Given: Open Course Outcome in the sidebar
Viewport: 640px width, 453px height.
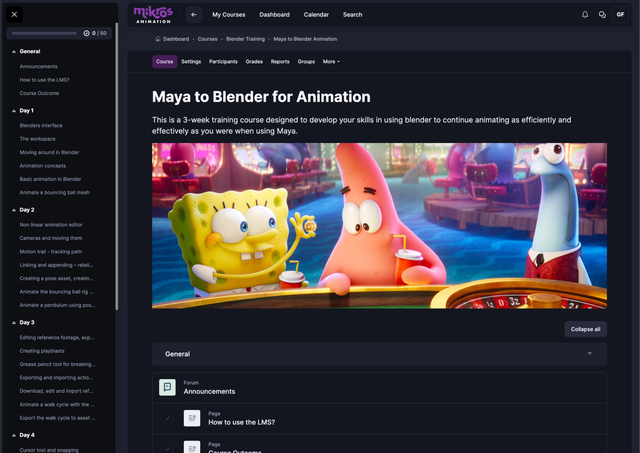Looking at the screenshot, I should [39, 93].
